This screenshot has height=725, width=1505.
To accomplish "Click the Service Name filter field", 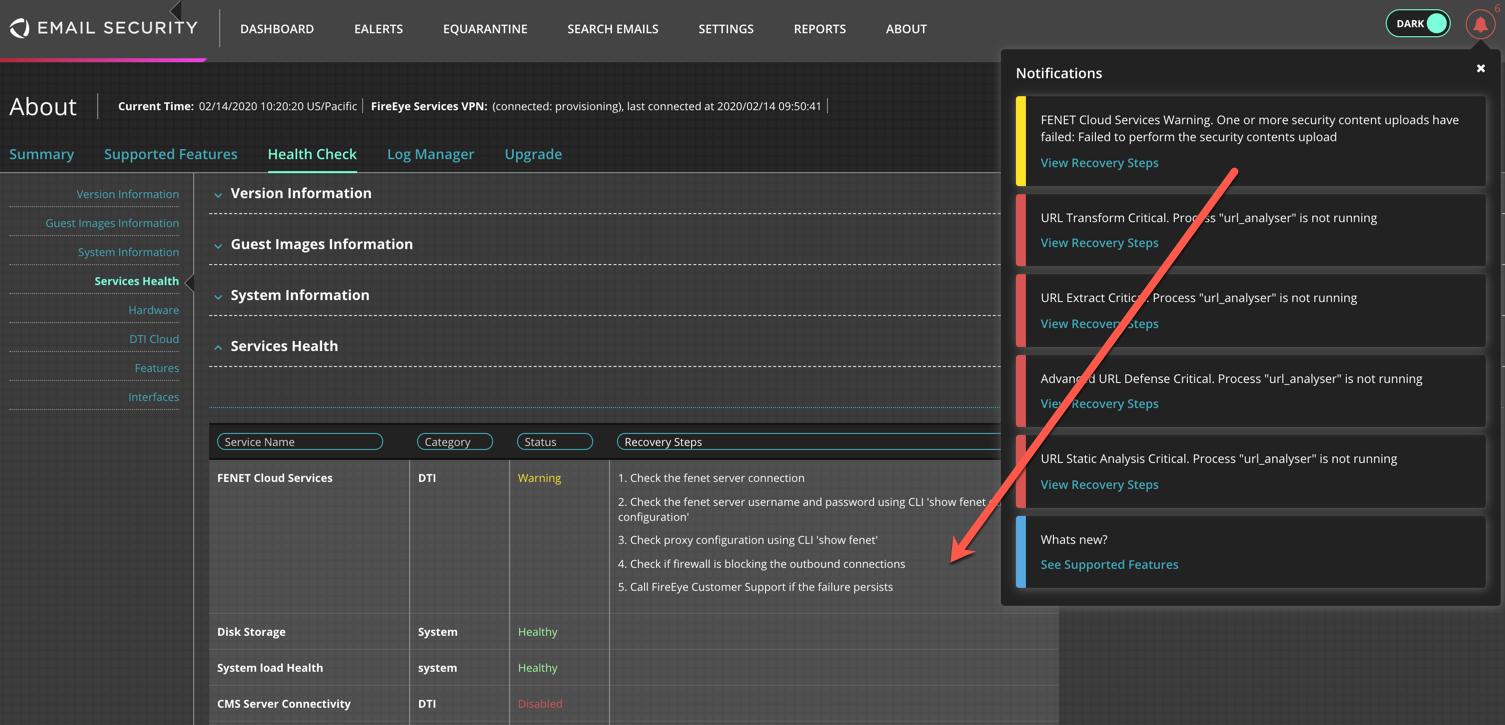I will (x=300, y=442).
